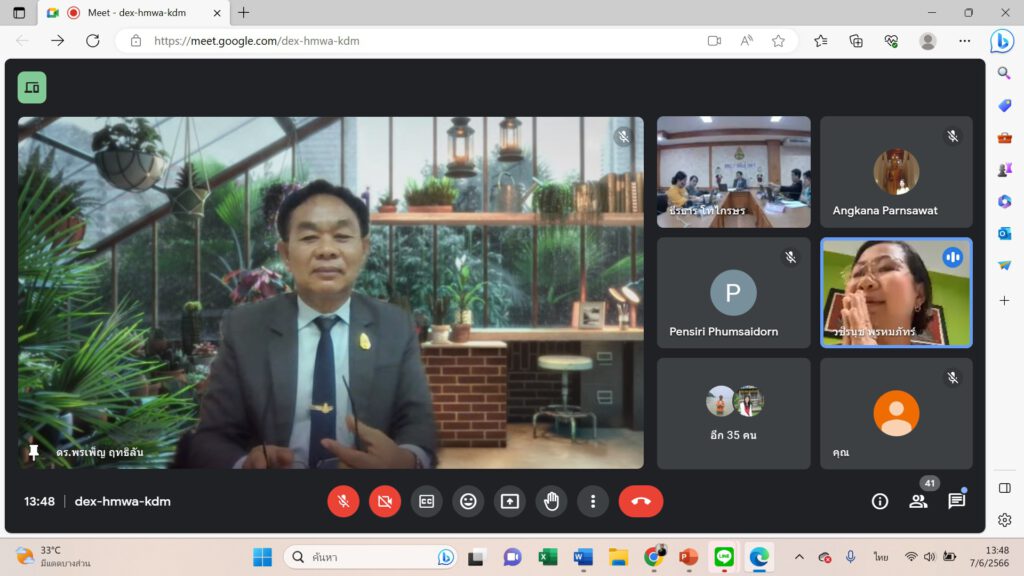Unmute the microphone in Meet toolbar
This screenshot has height=576, width=1024.
[343, 501]
